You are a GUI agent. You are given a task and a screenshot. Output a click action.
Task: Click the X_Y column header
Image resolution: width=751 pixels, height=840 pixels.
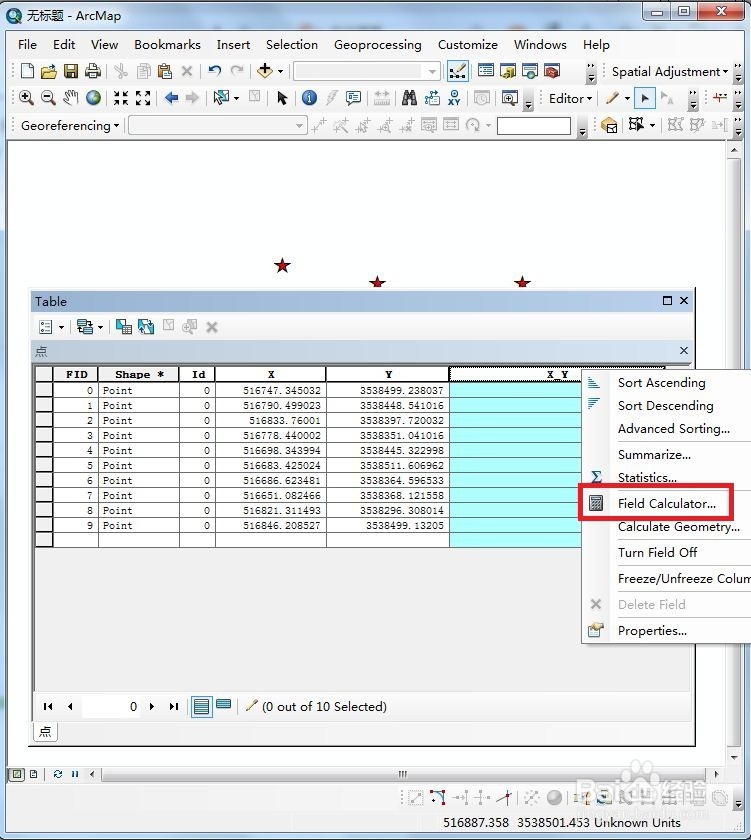point(557,374)
